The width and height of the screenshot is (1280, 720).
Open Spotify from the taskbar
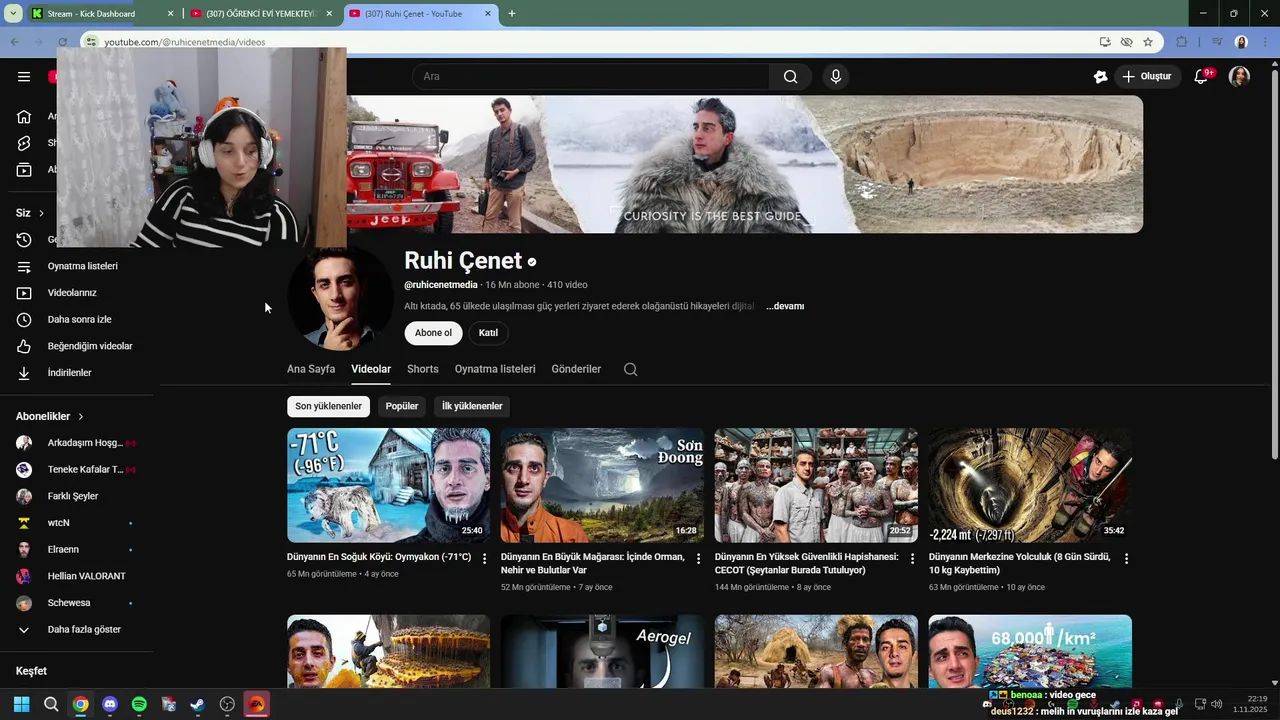pyautogui.click(x=139, y=704)
